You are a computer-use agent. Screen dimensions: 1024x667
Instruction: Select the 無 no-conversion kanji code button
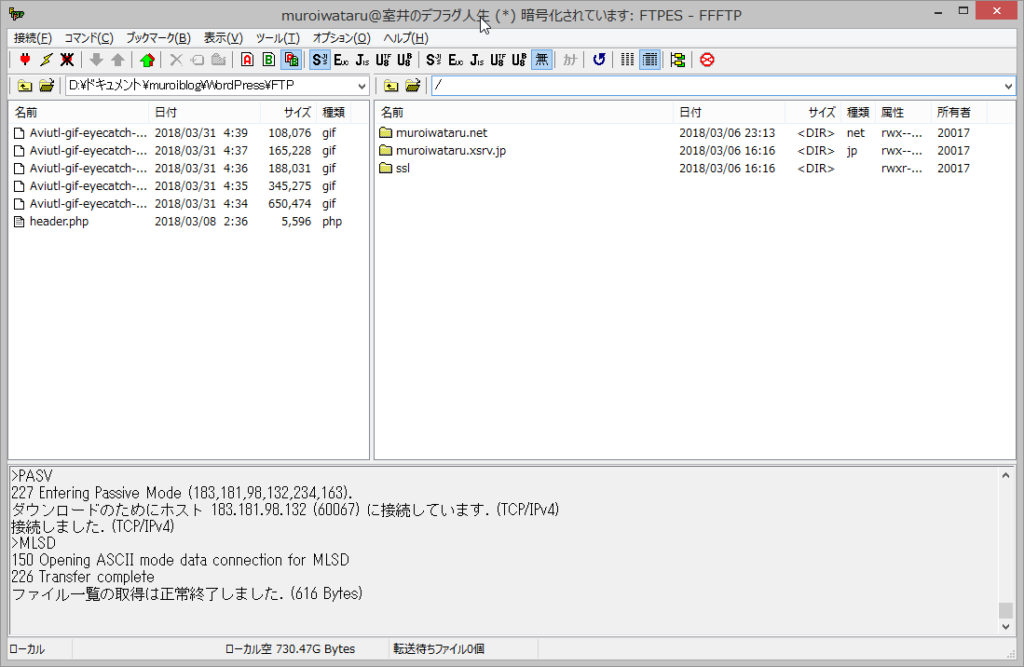pos(541,60)
